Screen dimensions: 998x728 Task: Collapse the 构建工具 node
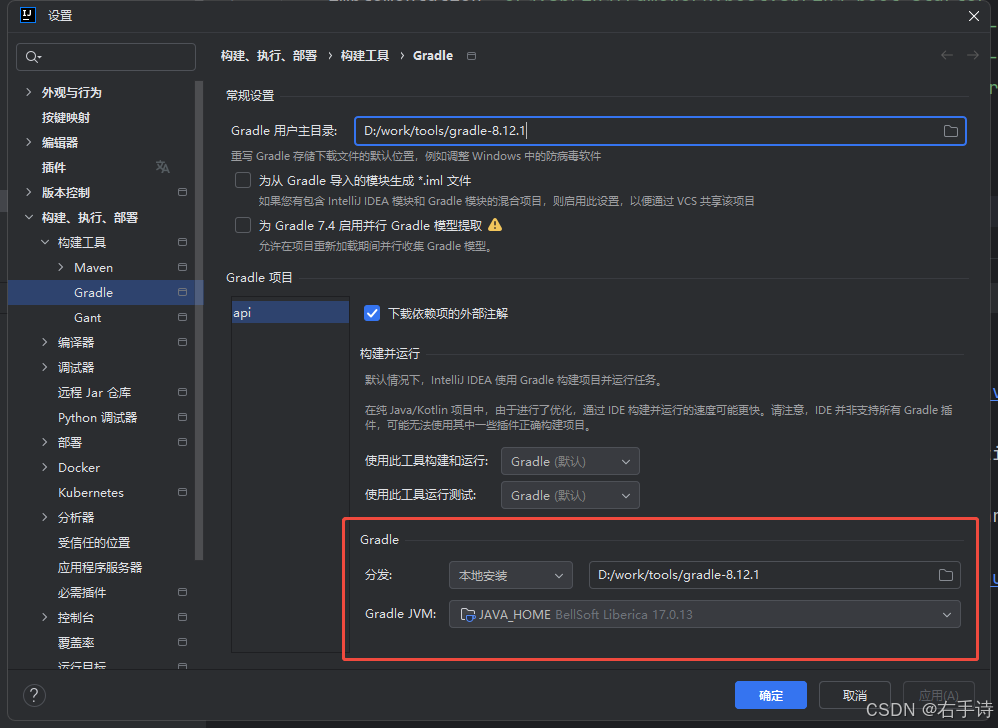pos(45,242)
